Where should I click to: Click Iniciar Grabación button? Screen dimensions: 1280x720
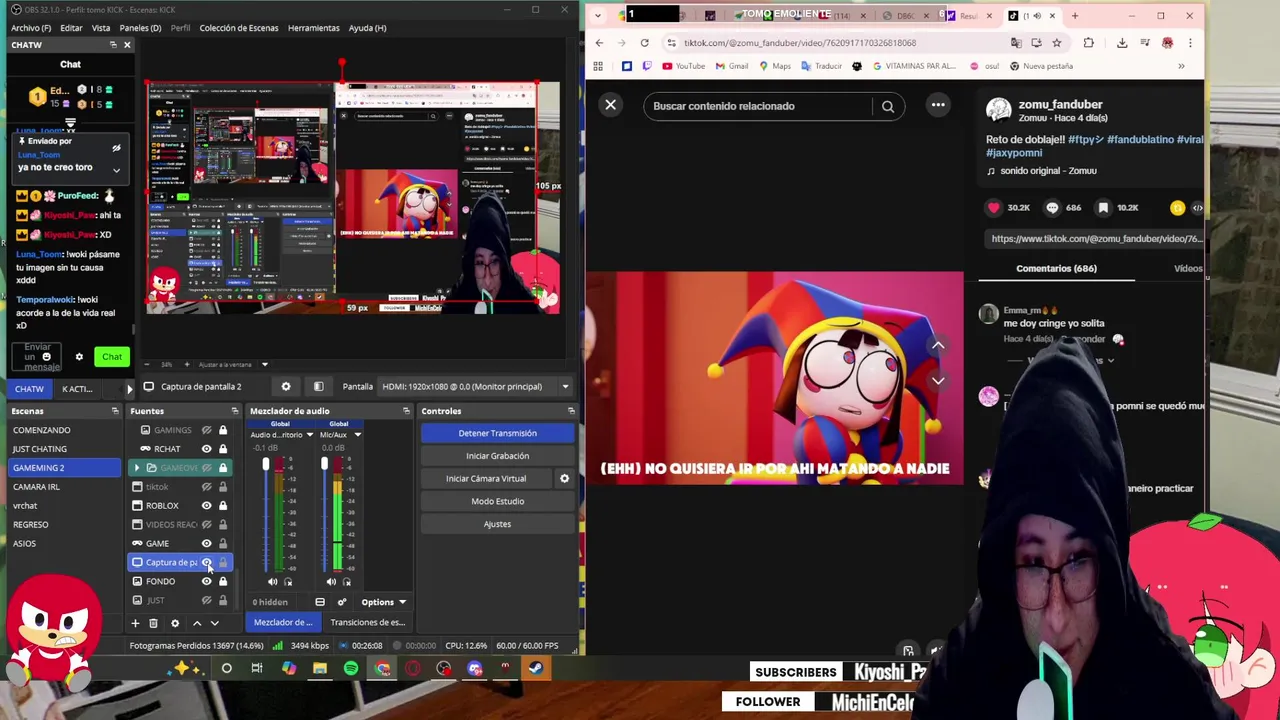click(497, 456)
